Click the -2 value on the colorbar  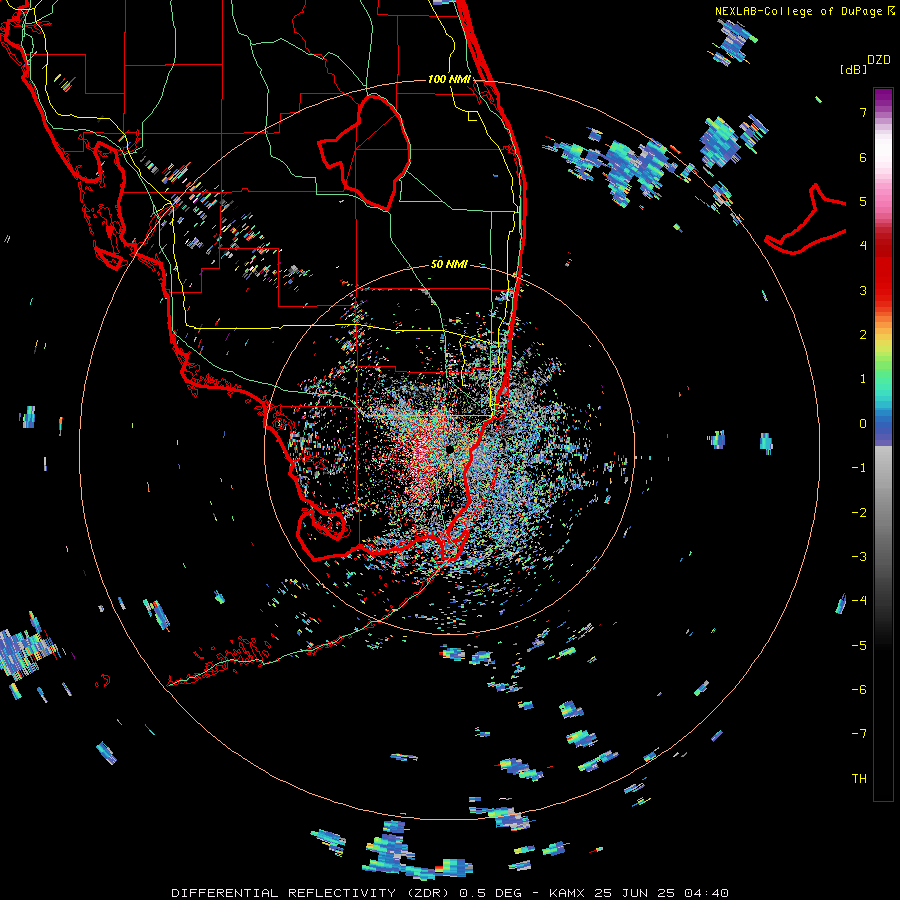pos(859,513)
